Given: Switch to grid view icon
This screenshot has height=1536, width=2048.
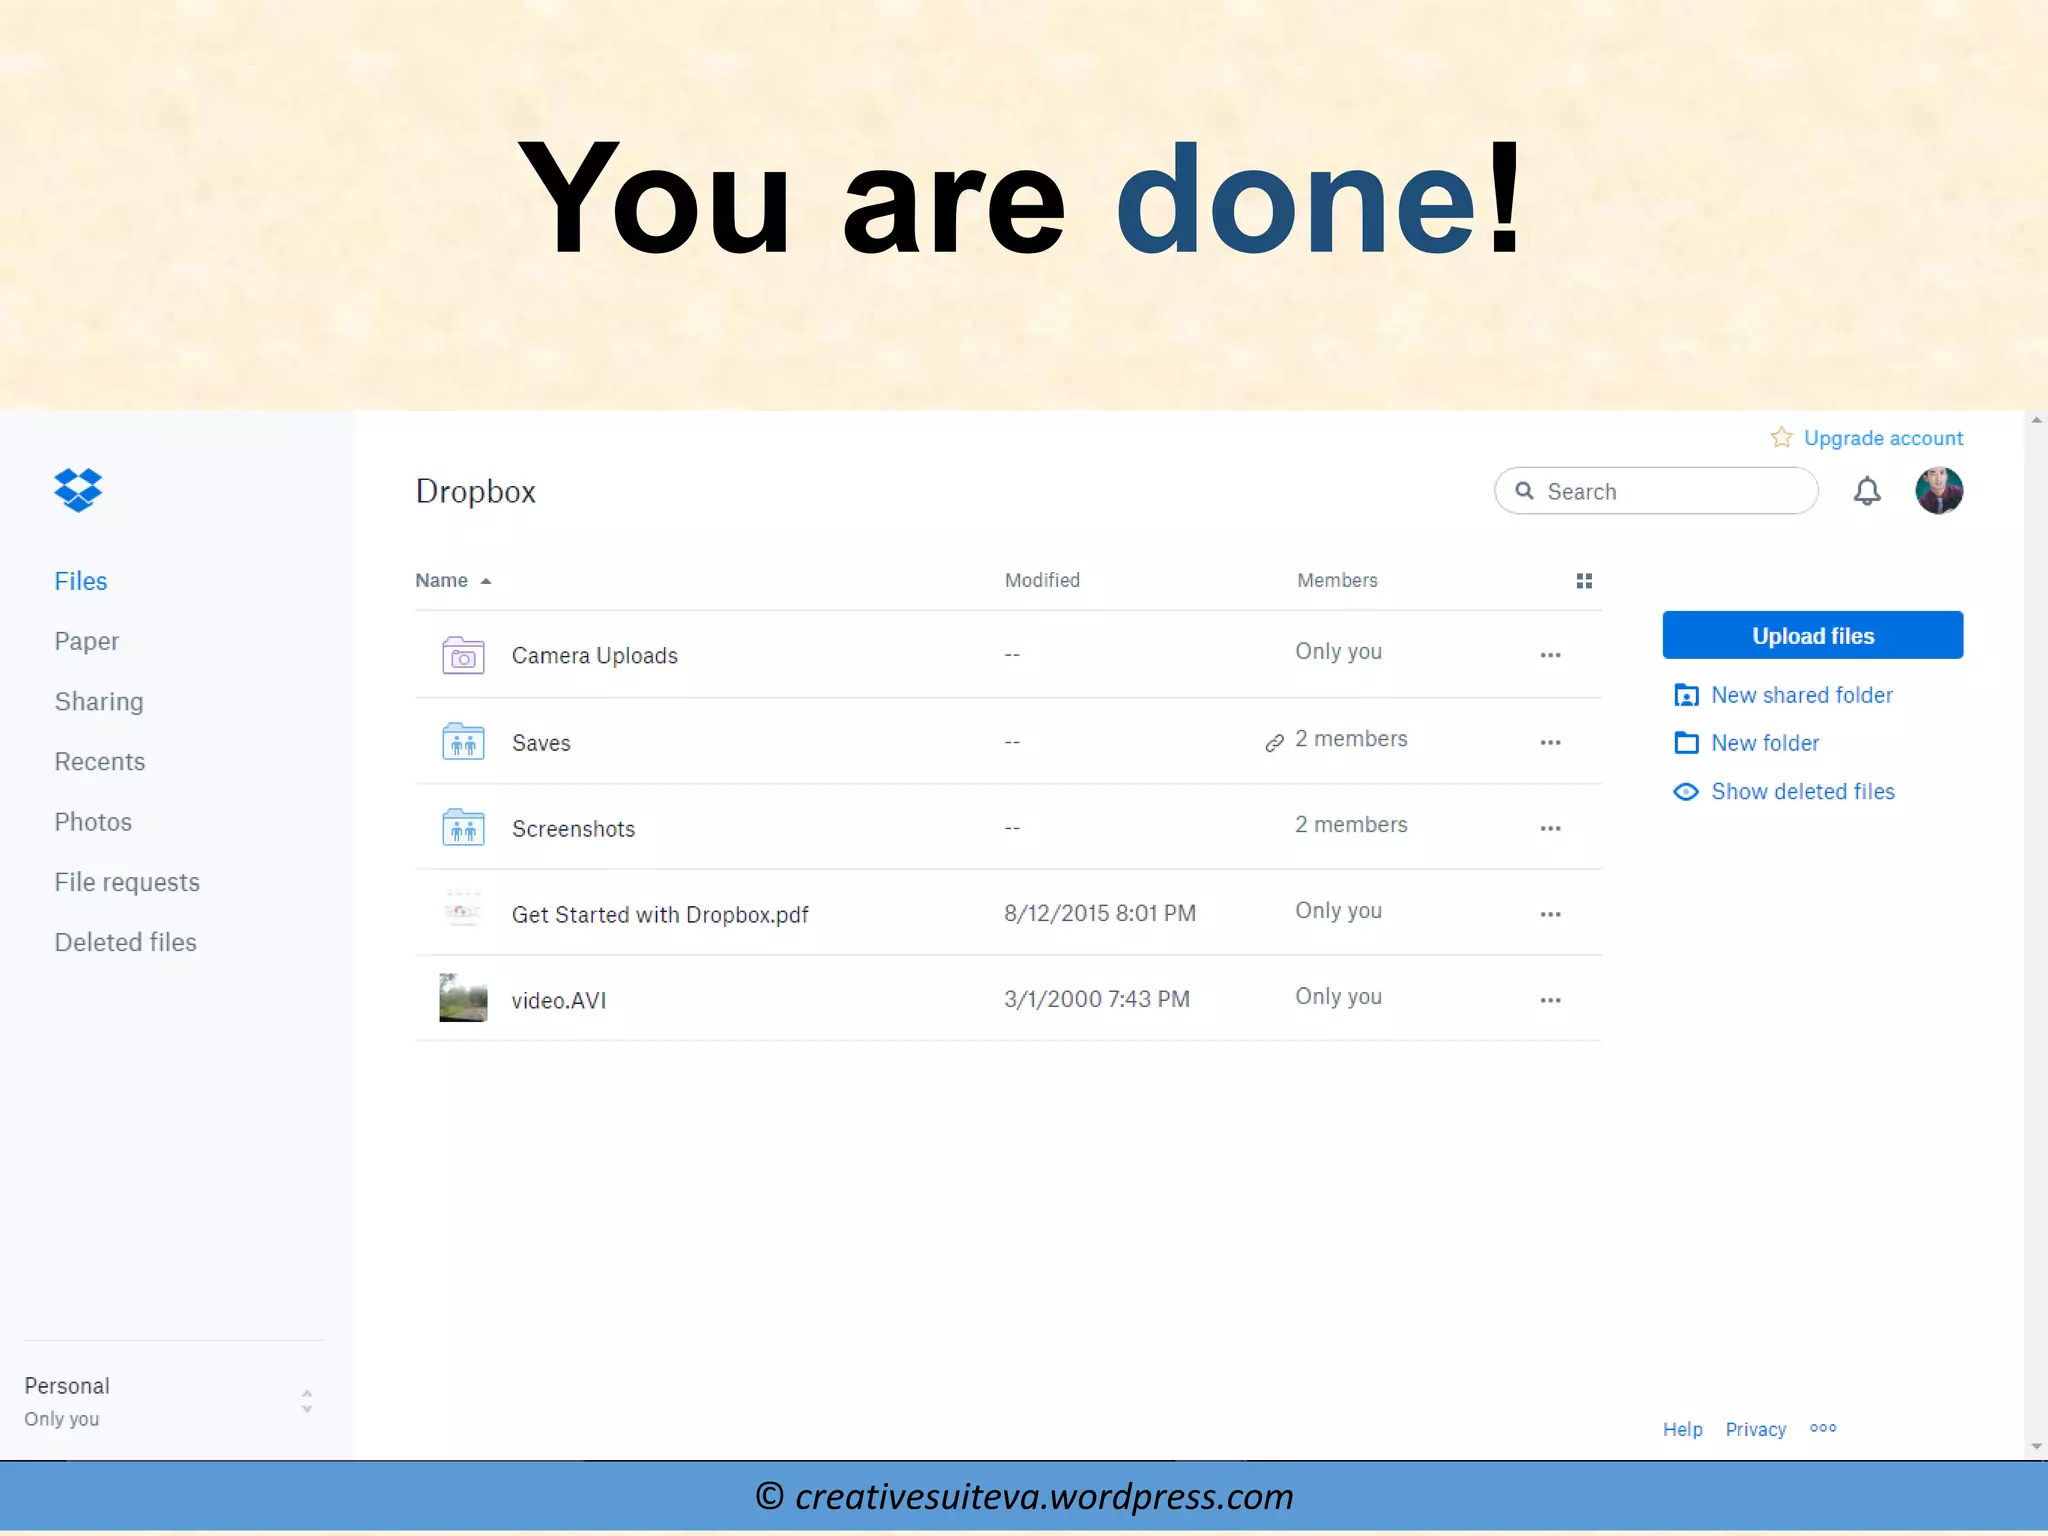Looking at the screenshot, I should point(1584,581).
